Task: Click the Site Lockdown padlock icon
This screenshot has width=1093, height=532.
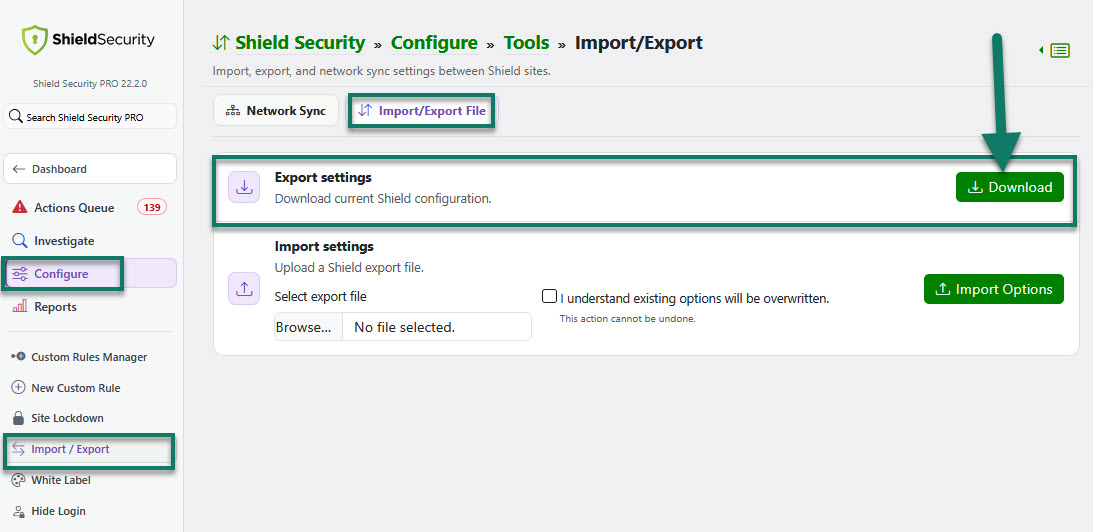Action: pos(19,418)
